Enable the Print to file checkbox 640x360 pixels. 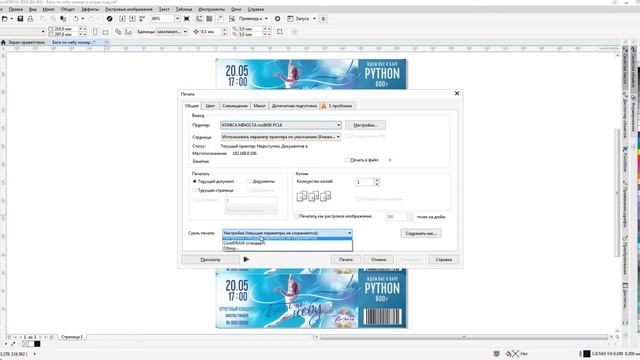(347, 160)
